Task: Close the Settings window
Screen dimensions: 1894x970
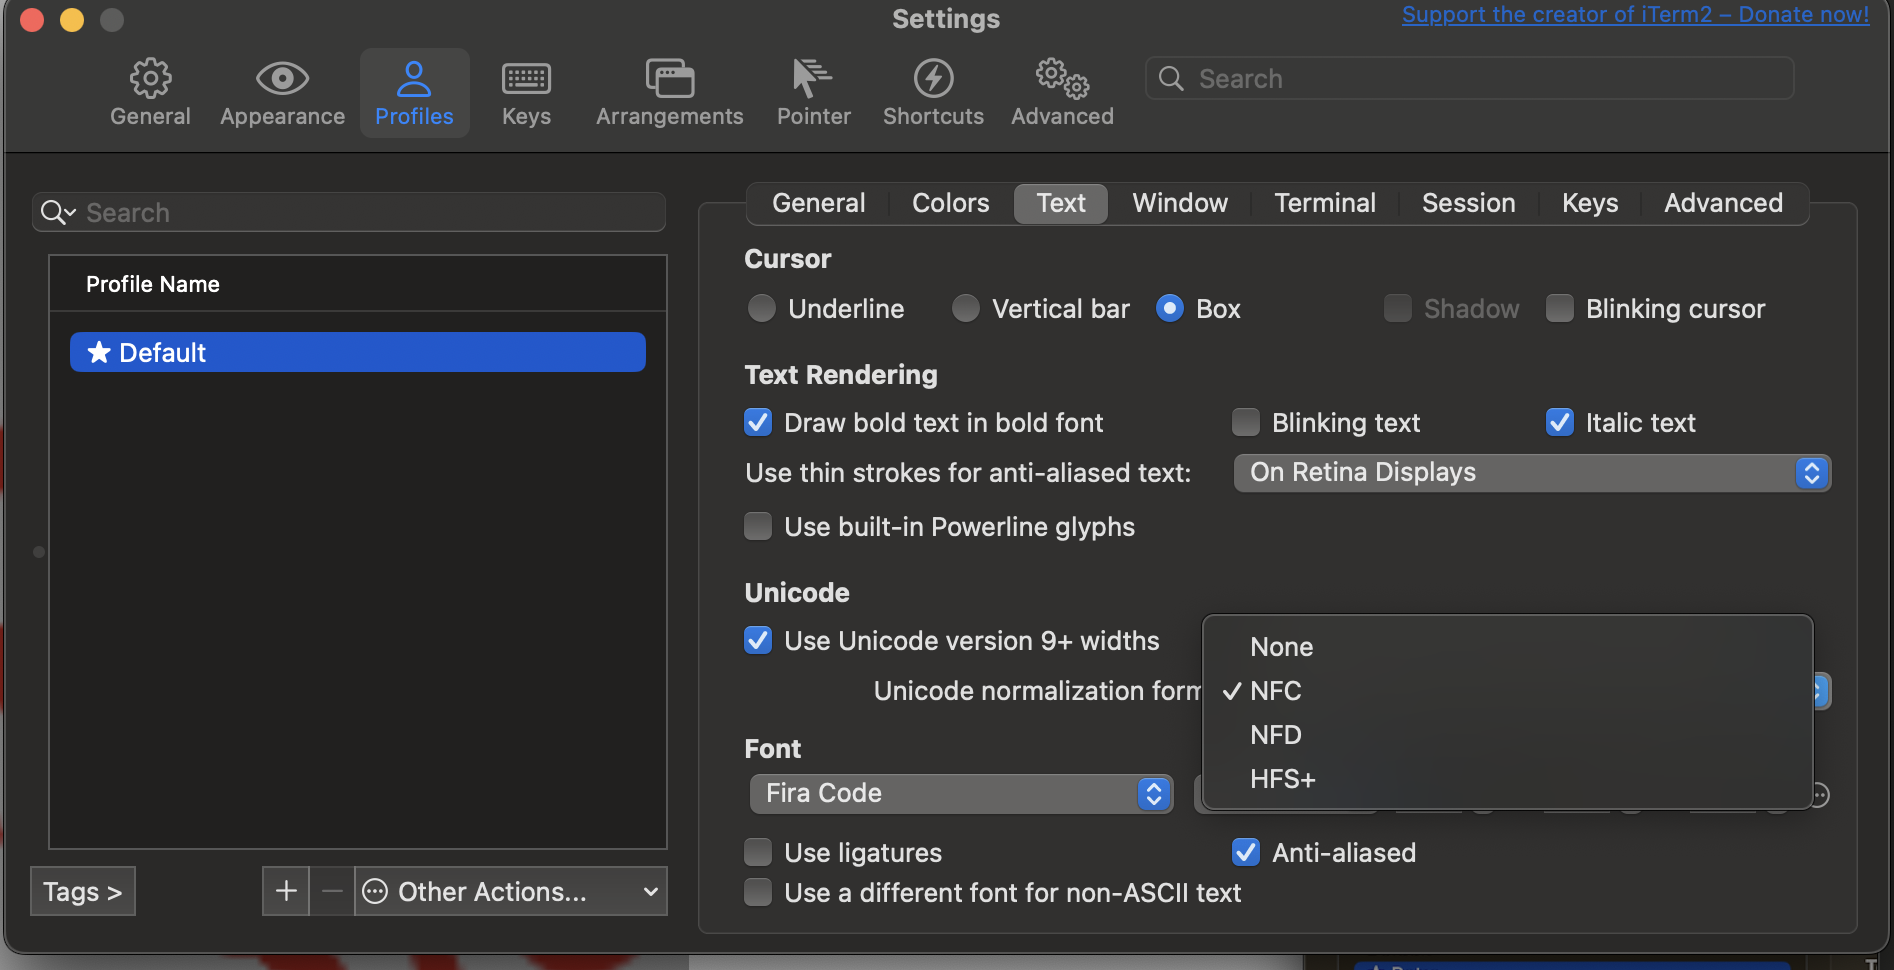Action: click(32, 19)
